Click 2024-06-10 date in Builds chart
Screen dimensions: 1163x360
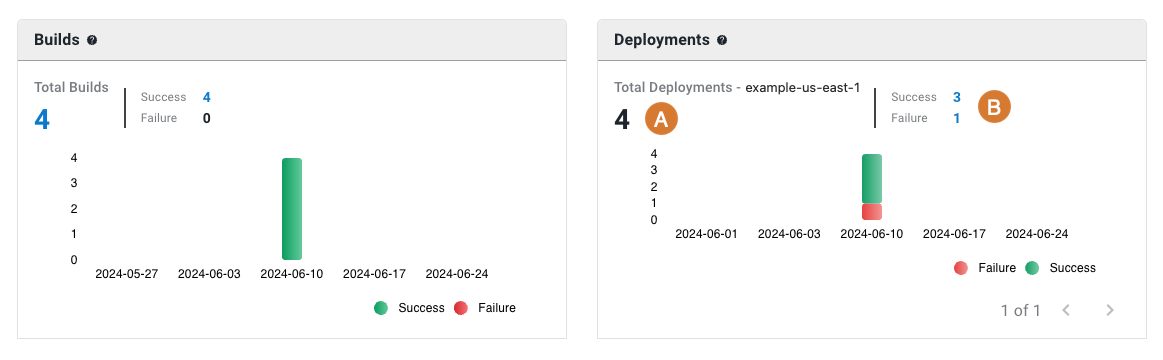tap(291, 274)
